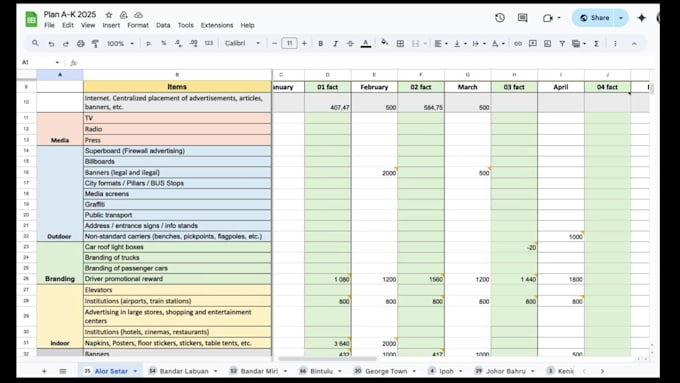Screen dimensions: 680x383
Task: Open the View menu
Action: pos(88,25)
